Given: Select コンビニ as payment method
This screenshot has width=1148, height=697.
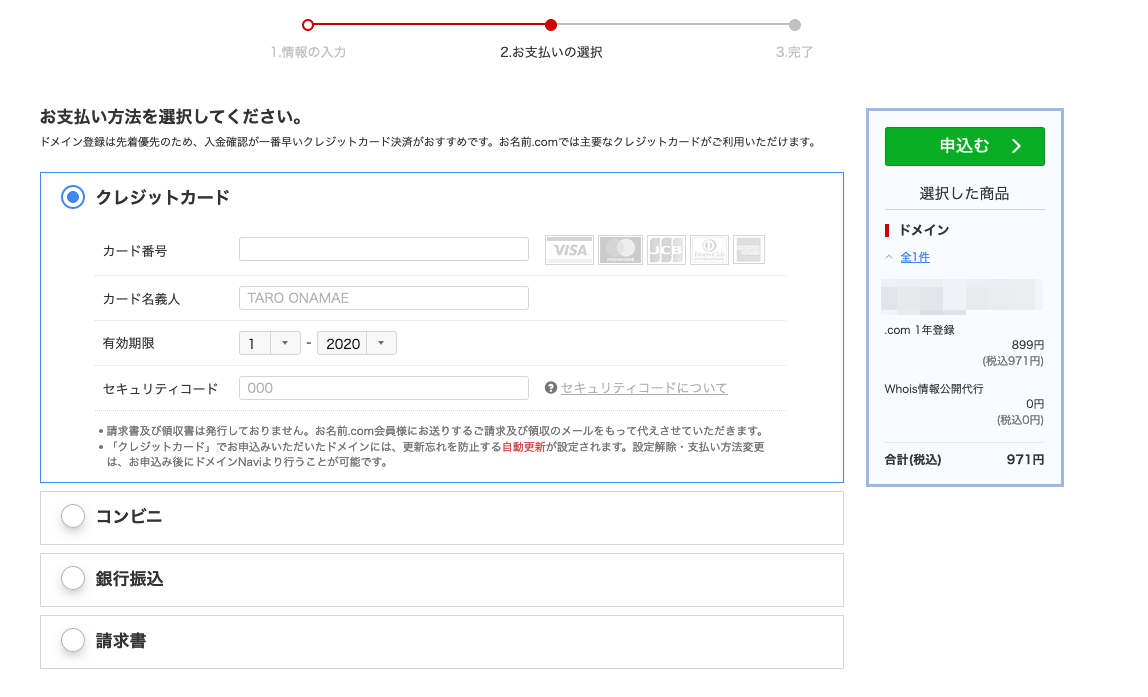Looking at the screenshot, I should (x=72, y=516).
